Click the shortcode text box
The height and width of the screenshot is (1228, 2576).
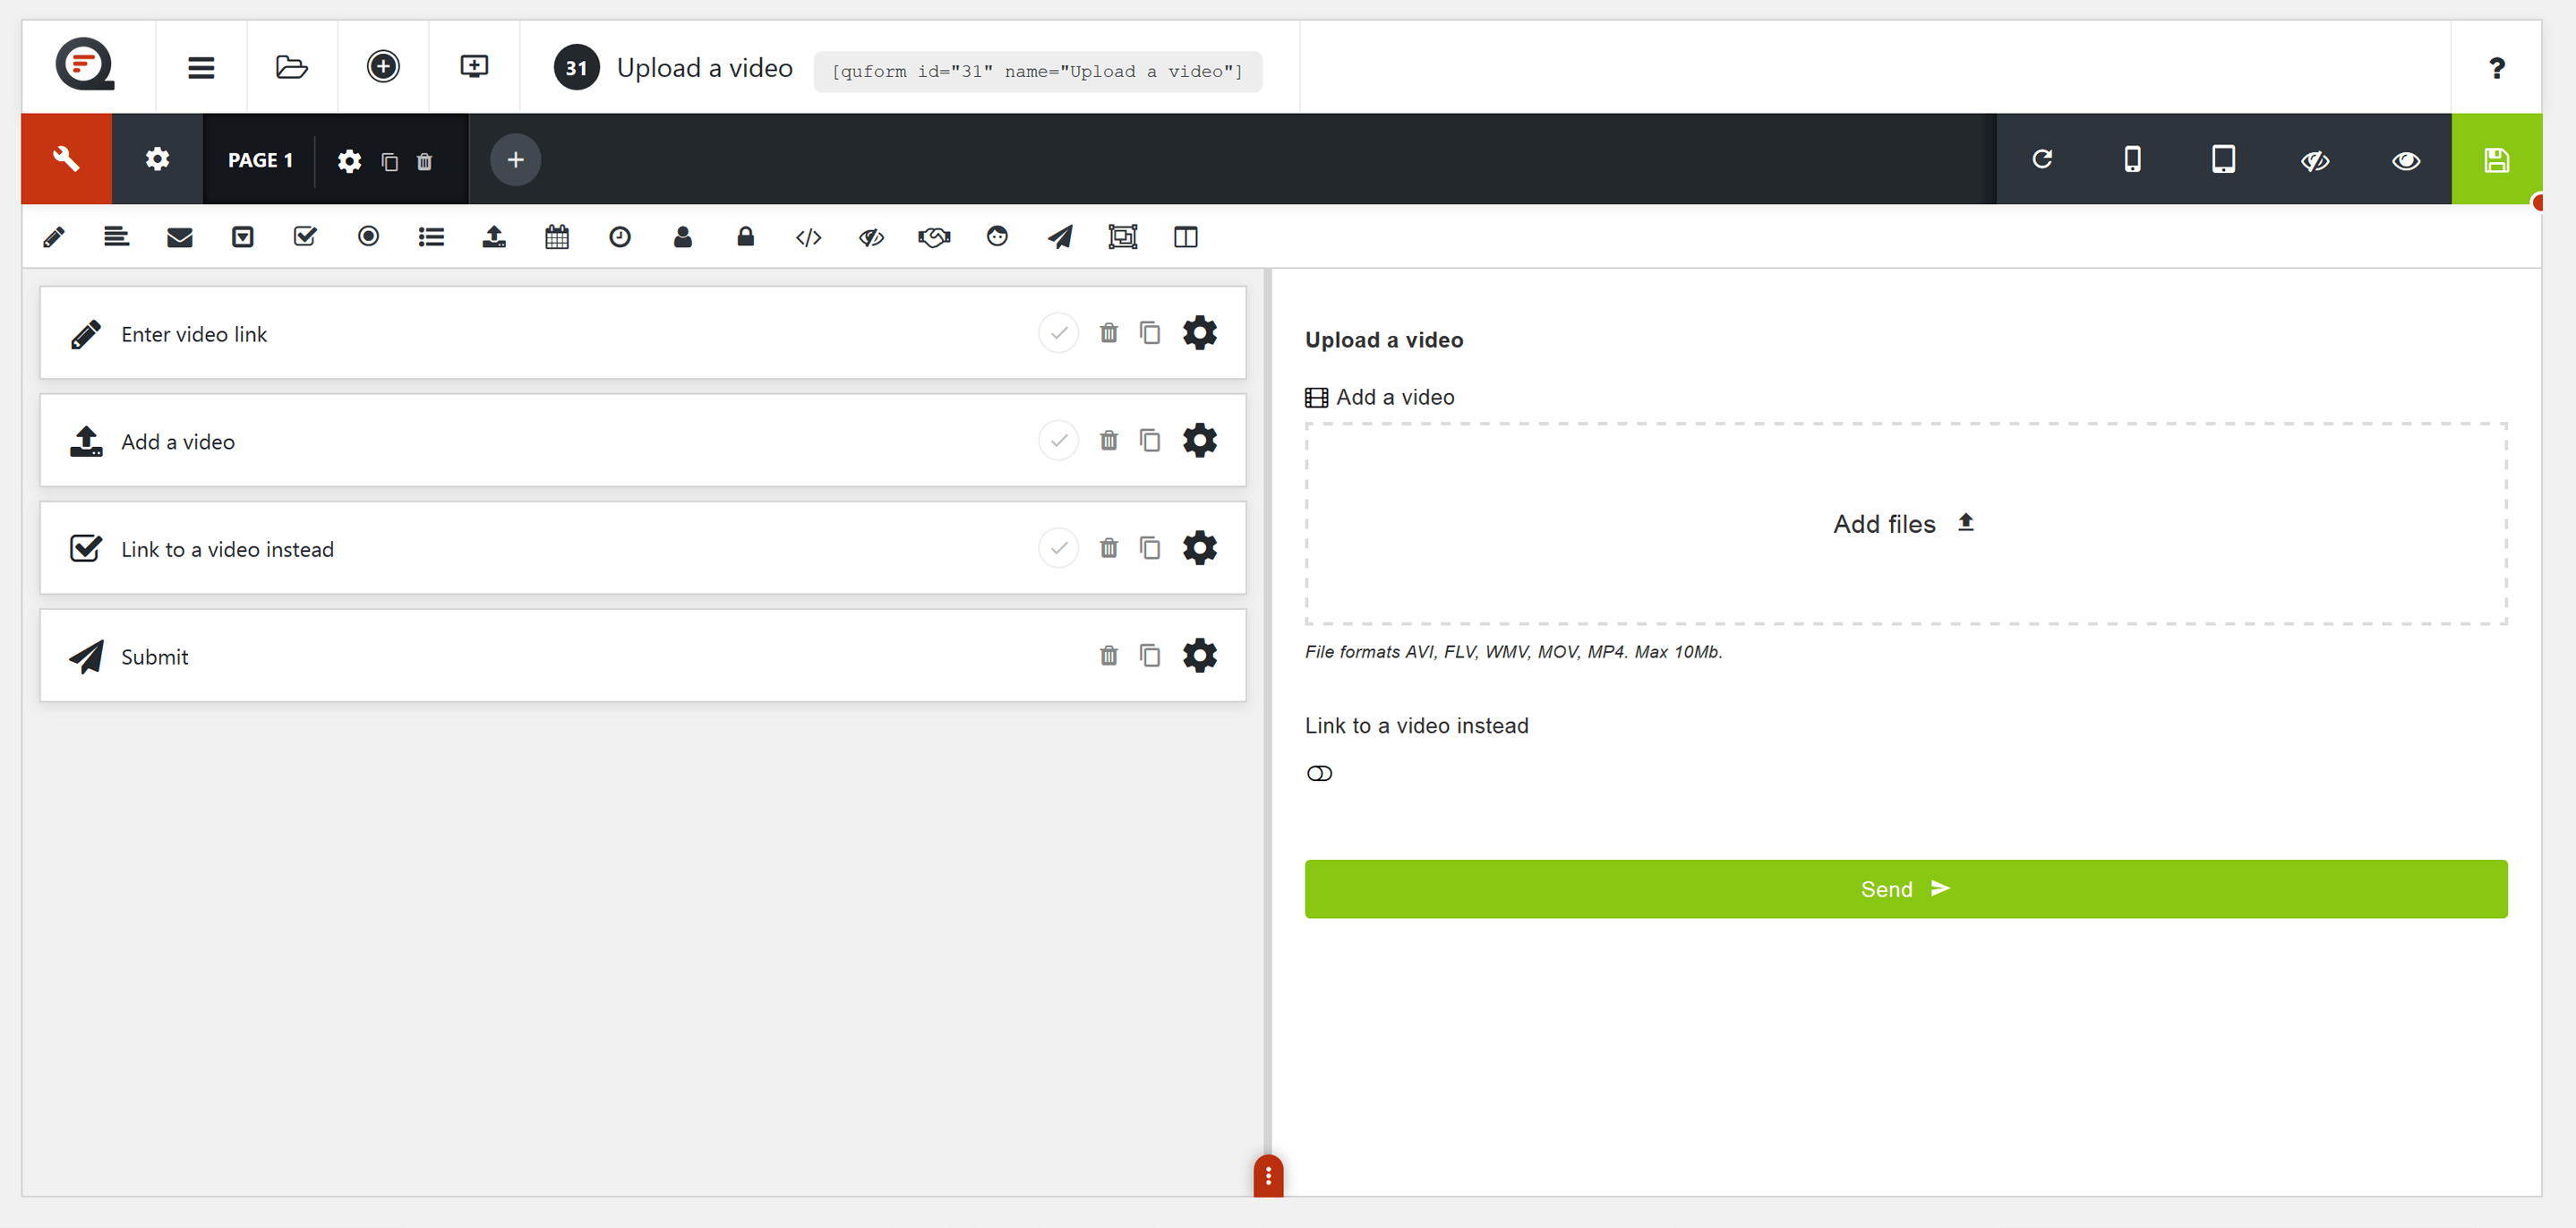(x=1037, y=71)
